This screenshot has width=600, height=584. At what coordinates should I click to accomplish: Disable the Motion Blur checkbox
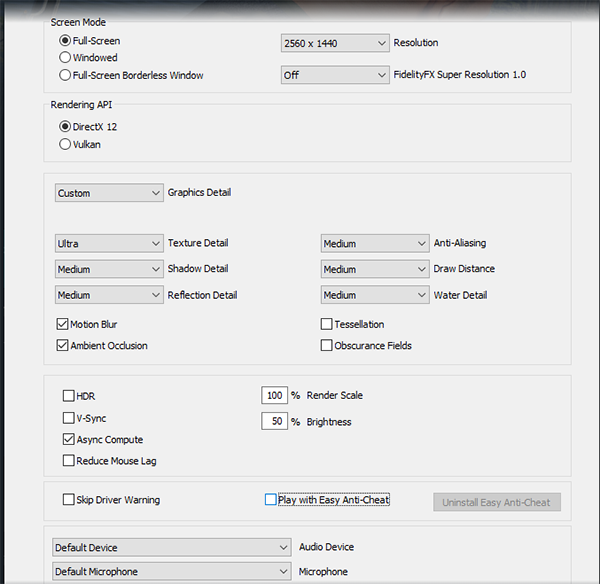click(62, 324)
